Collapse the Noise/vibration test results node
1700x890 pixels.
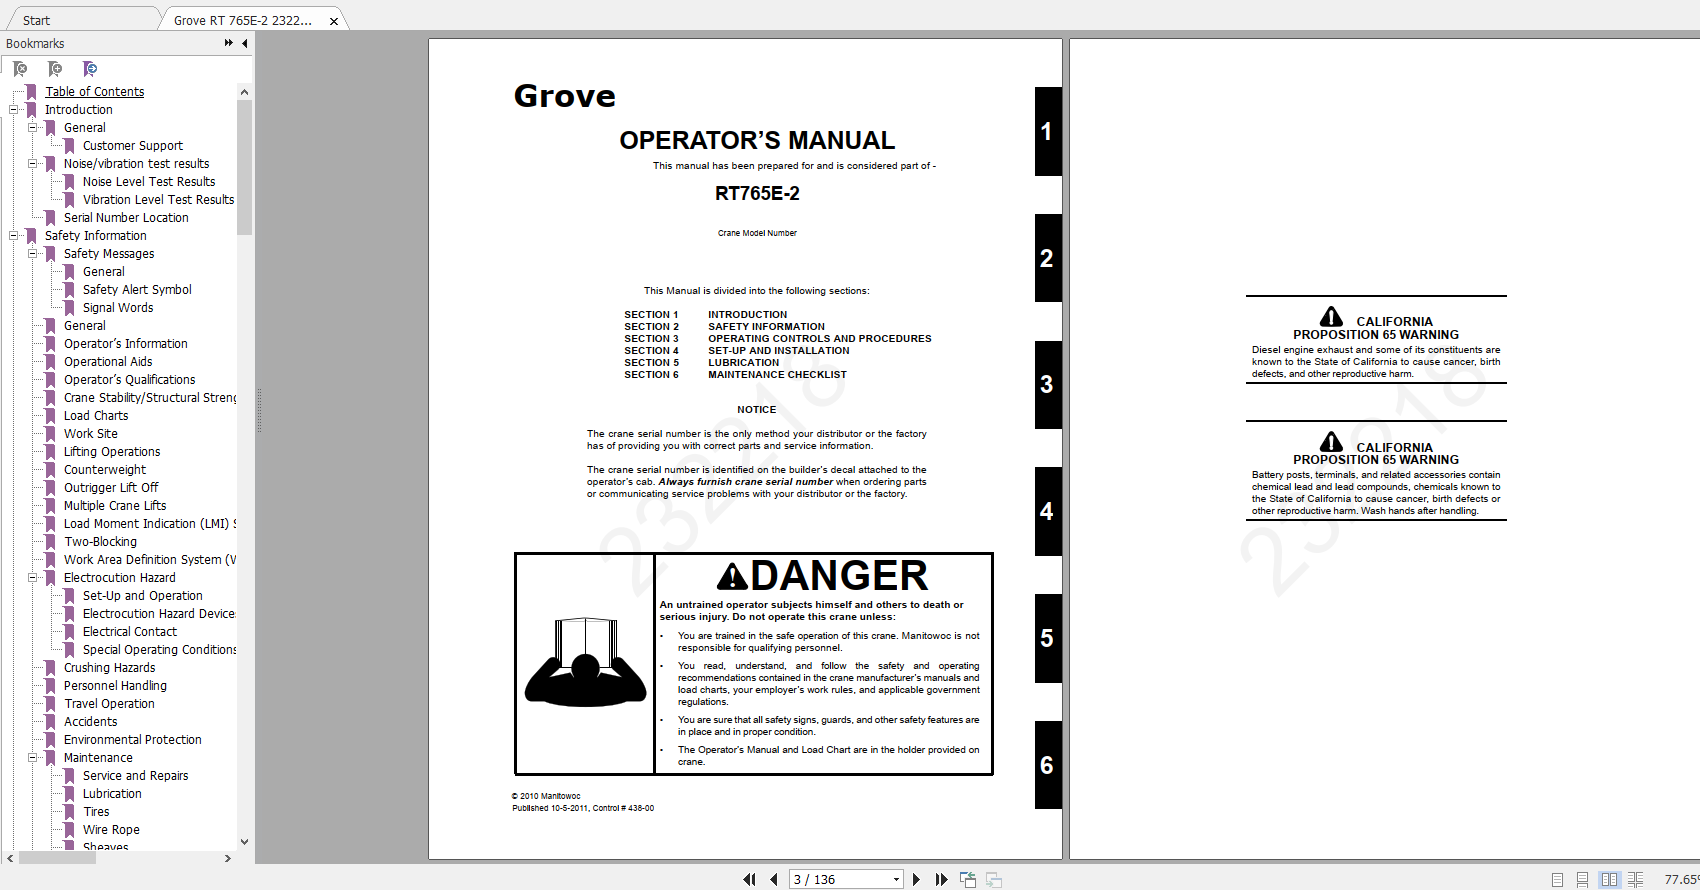[x=32, y=164]
